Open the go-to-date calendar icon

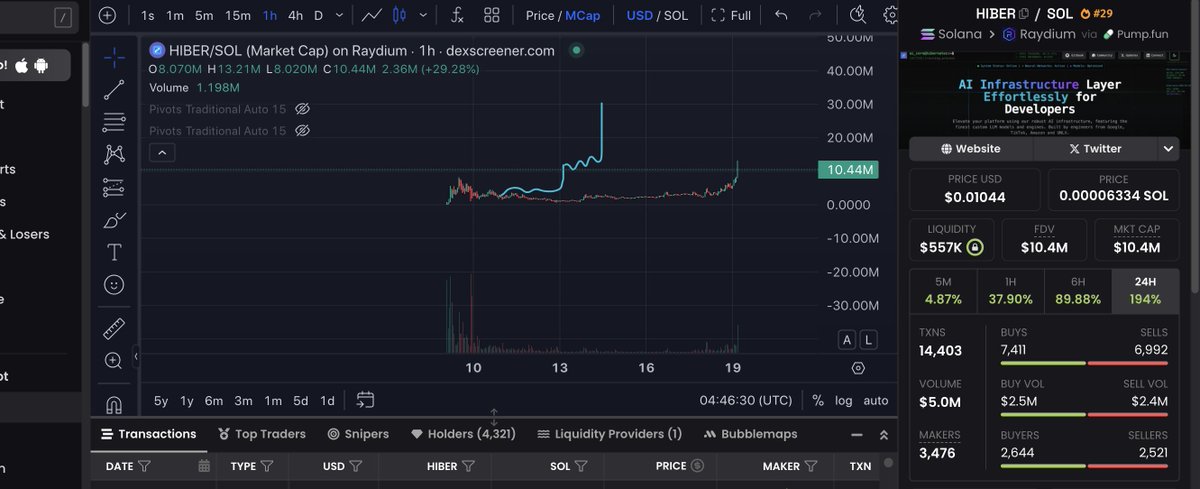pyautogui.click(x=365, y=400)
